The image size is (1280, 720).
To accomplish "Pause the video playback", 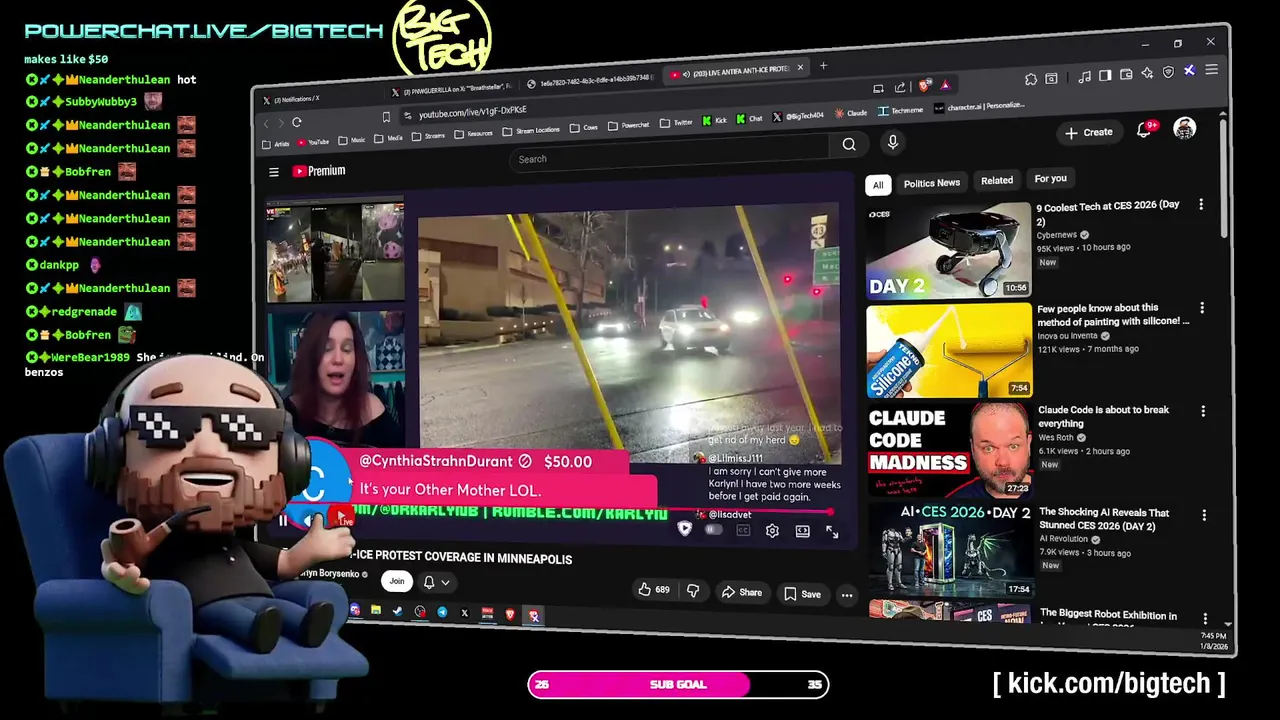I will (x=283, y=520).
